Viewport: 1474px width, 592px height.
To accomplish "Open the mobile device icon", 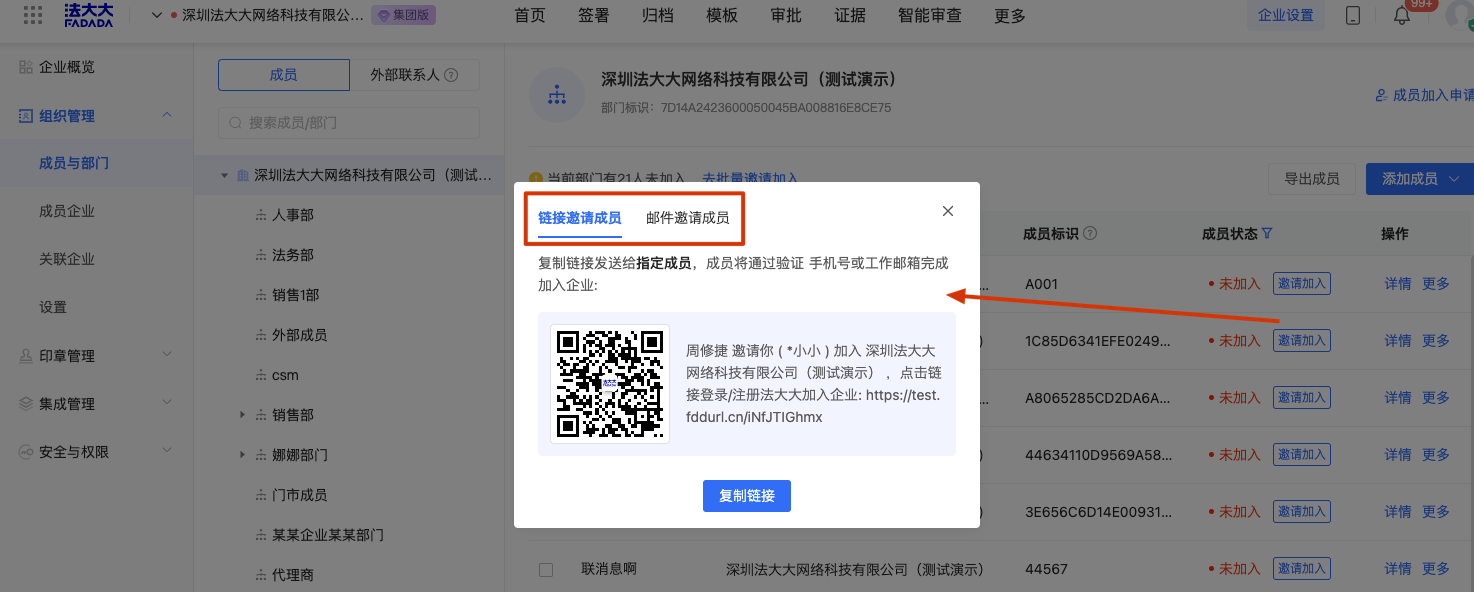I will (x=1353, y=15).
